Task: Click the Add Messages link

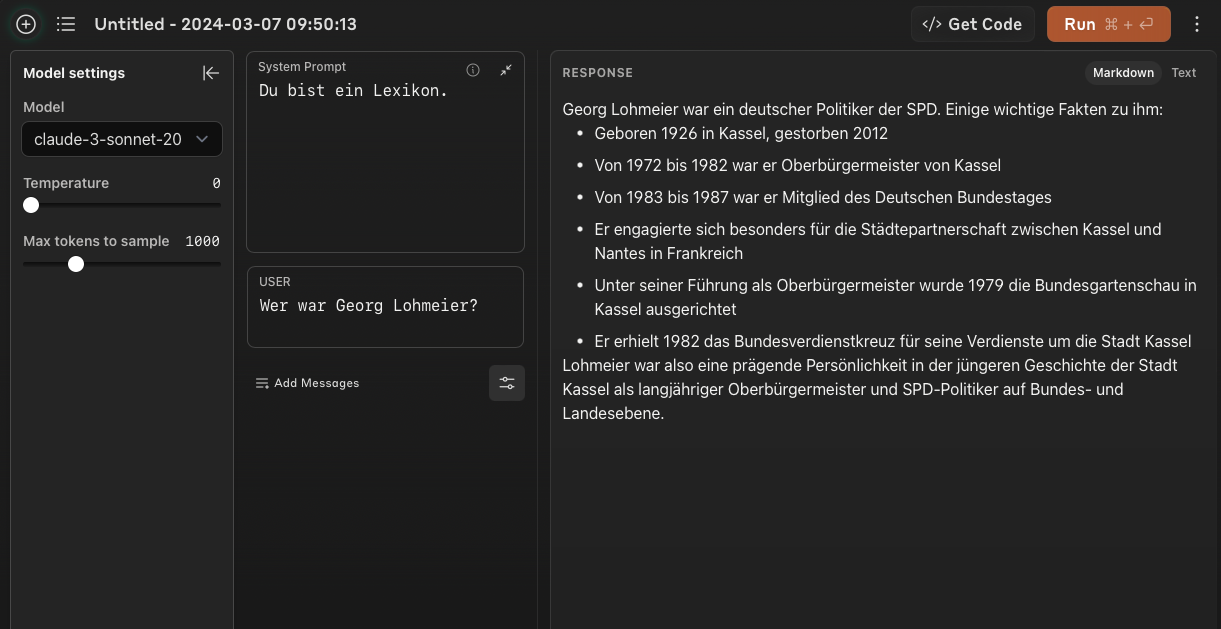Action: 316,383
